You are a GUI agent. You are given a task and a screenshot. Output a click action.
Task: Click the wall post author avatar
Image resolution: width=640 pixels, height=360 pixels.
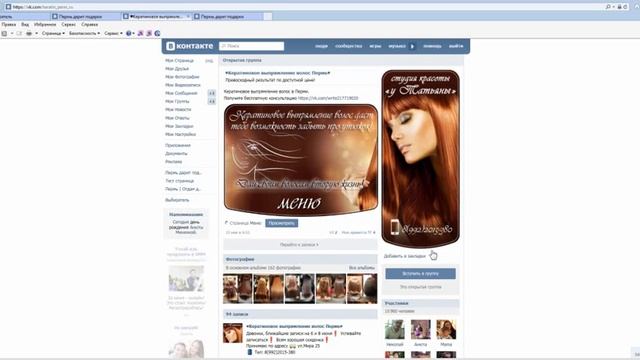pyautogui.click(x=233, y=333)
